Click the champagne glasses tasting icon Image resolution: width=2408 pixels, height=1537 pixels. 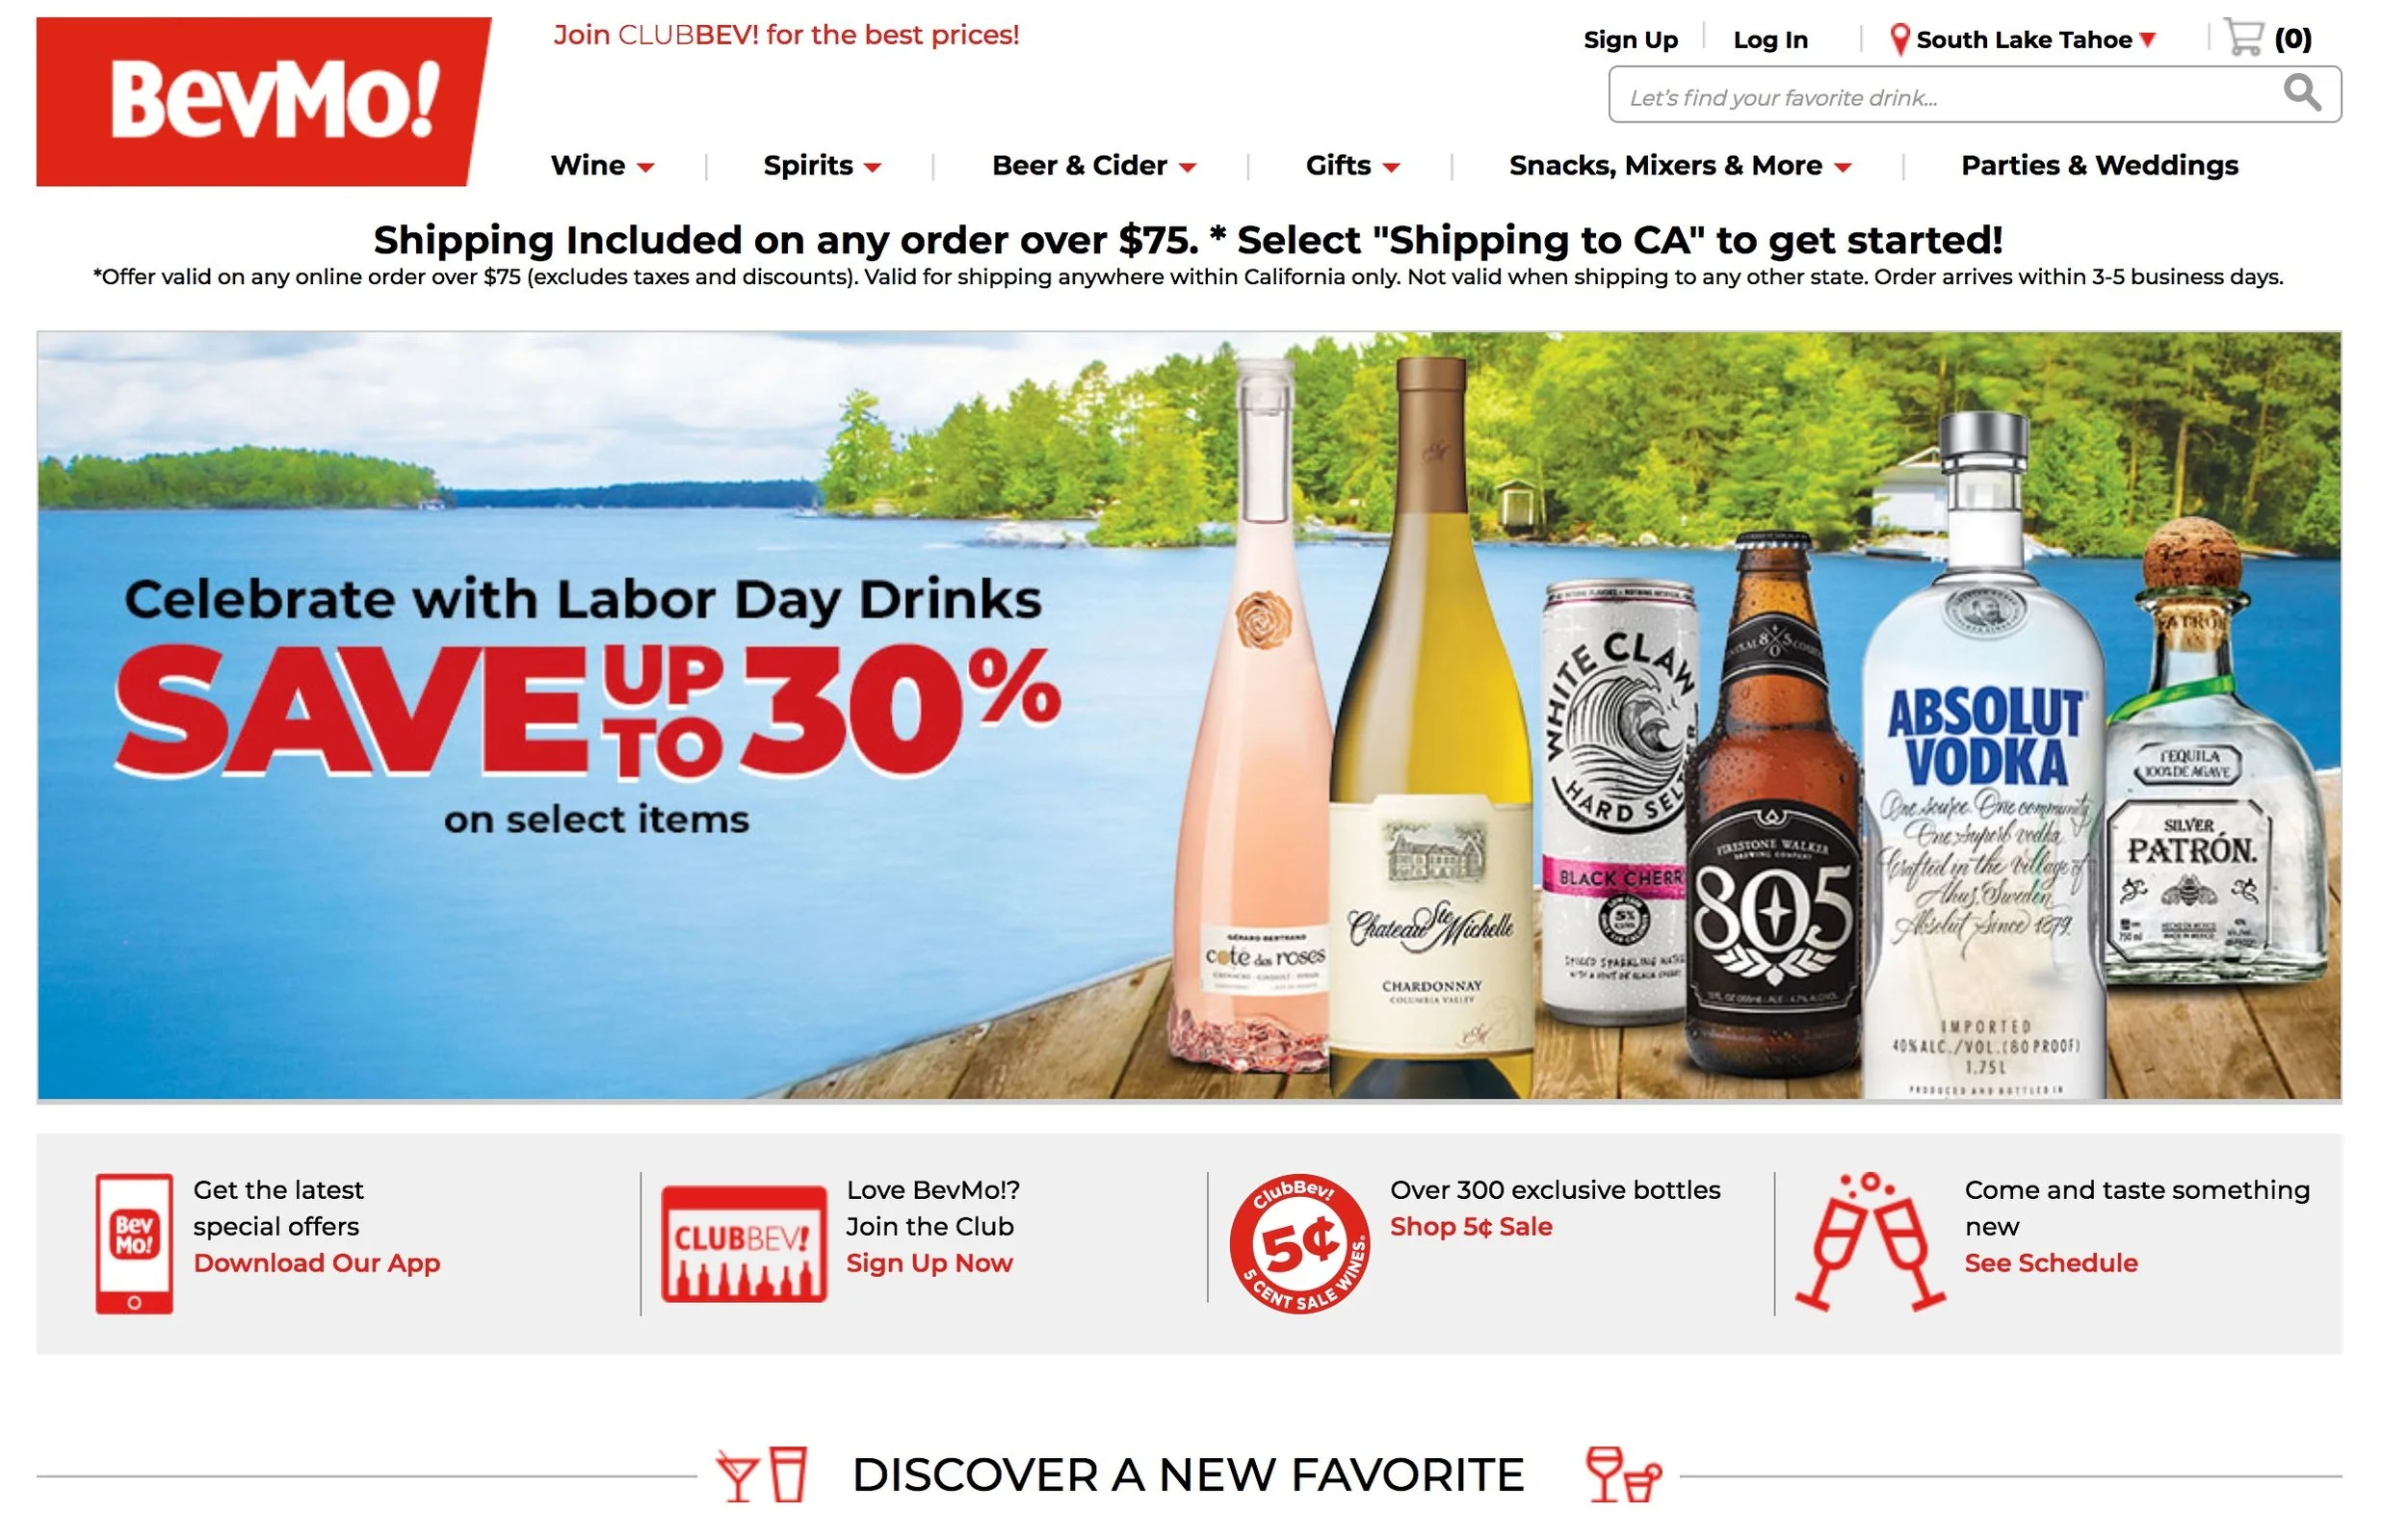coord(1870,1241)
